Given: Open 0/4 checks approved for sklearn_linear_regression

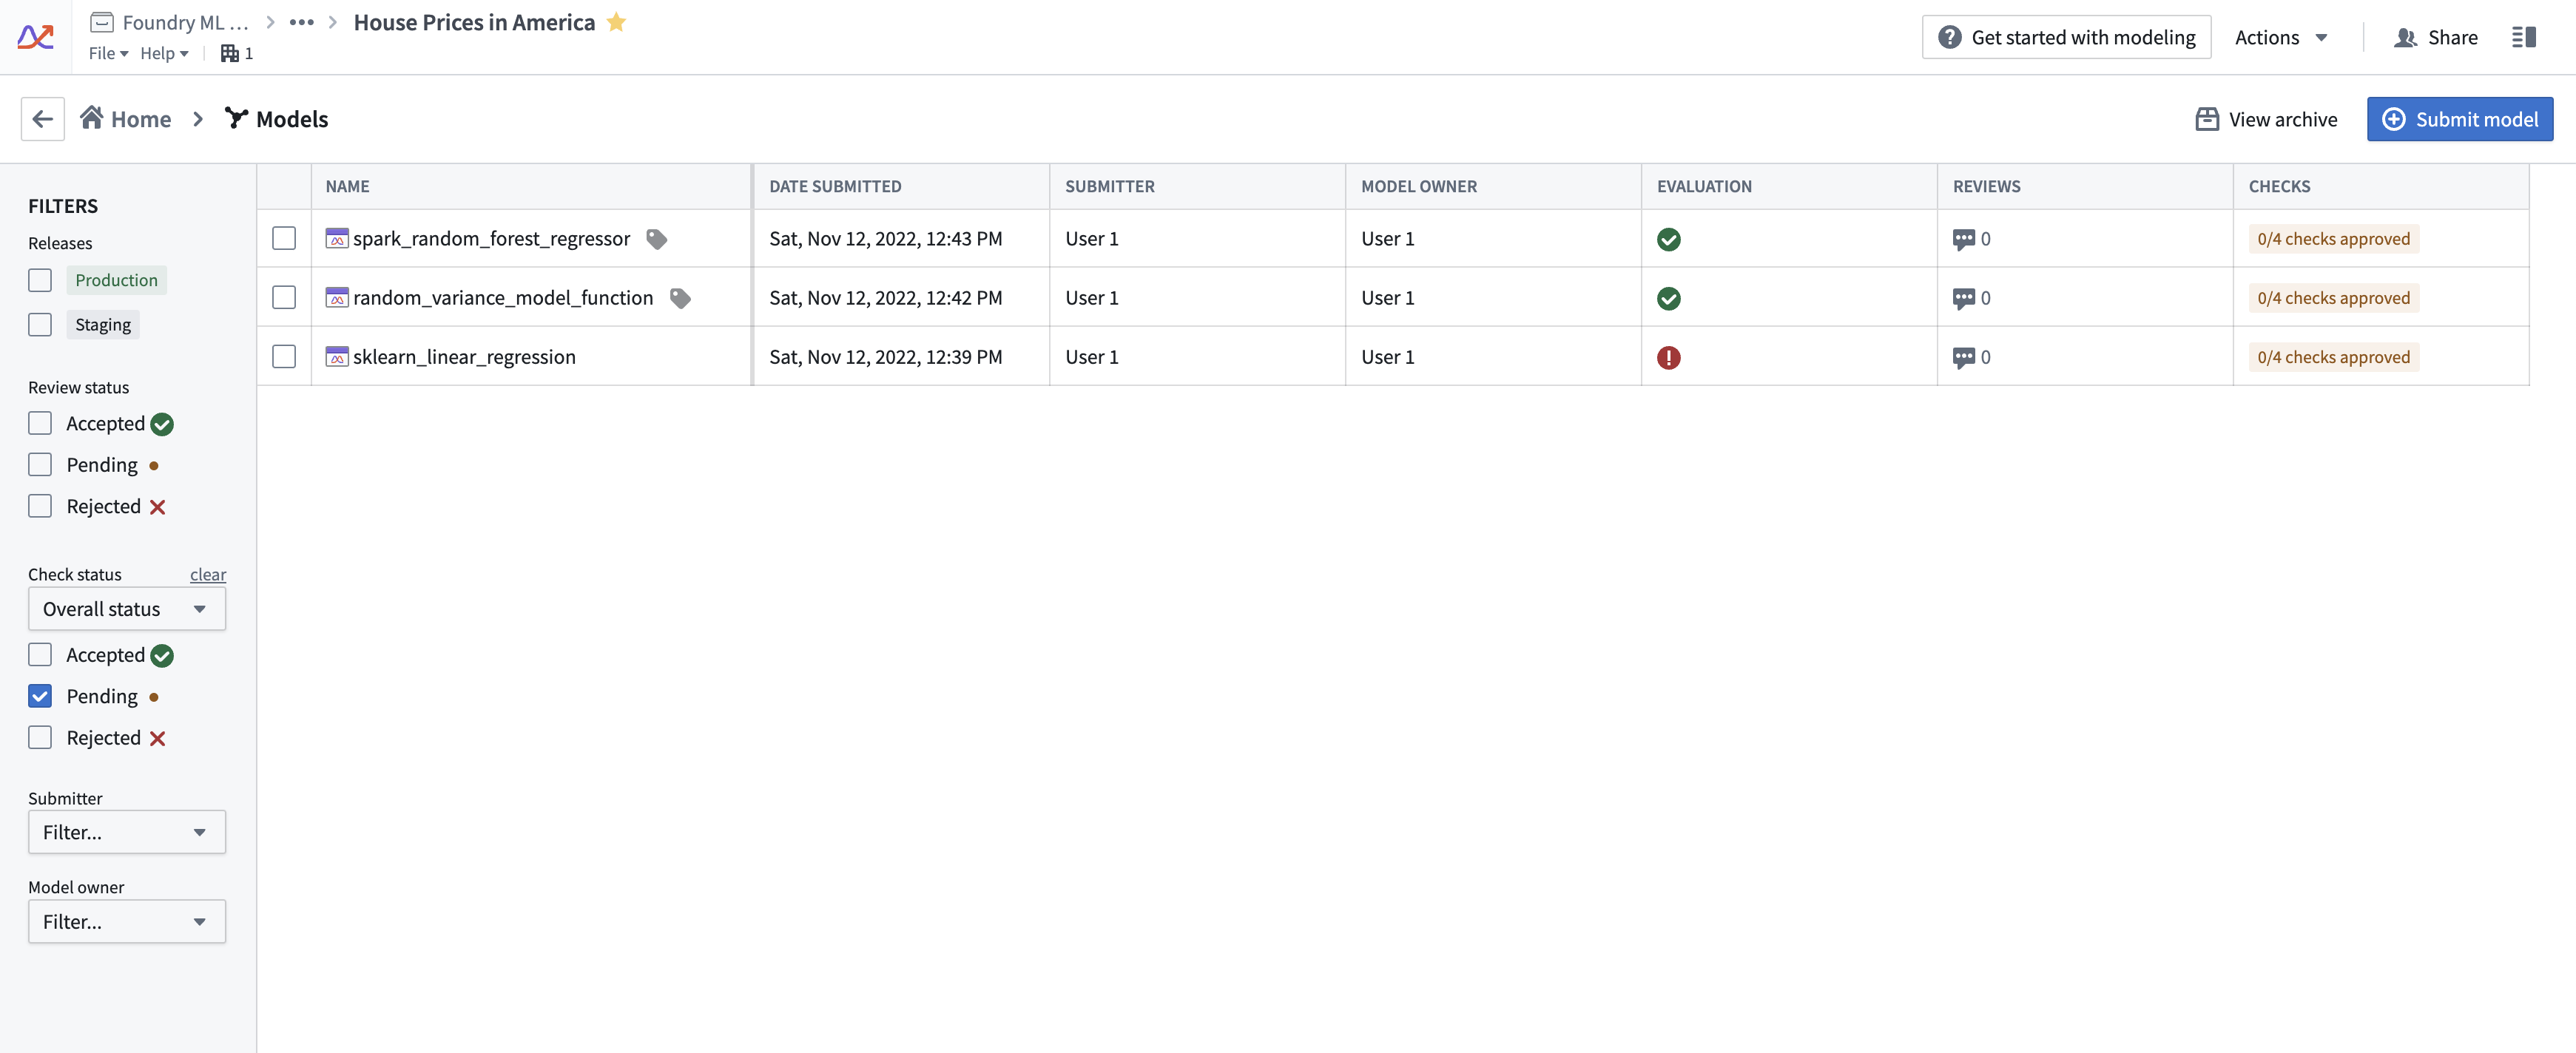Looking at the screenshot, I should coord(2333,357).
